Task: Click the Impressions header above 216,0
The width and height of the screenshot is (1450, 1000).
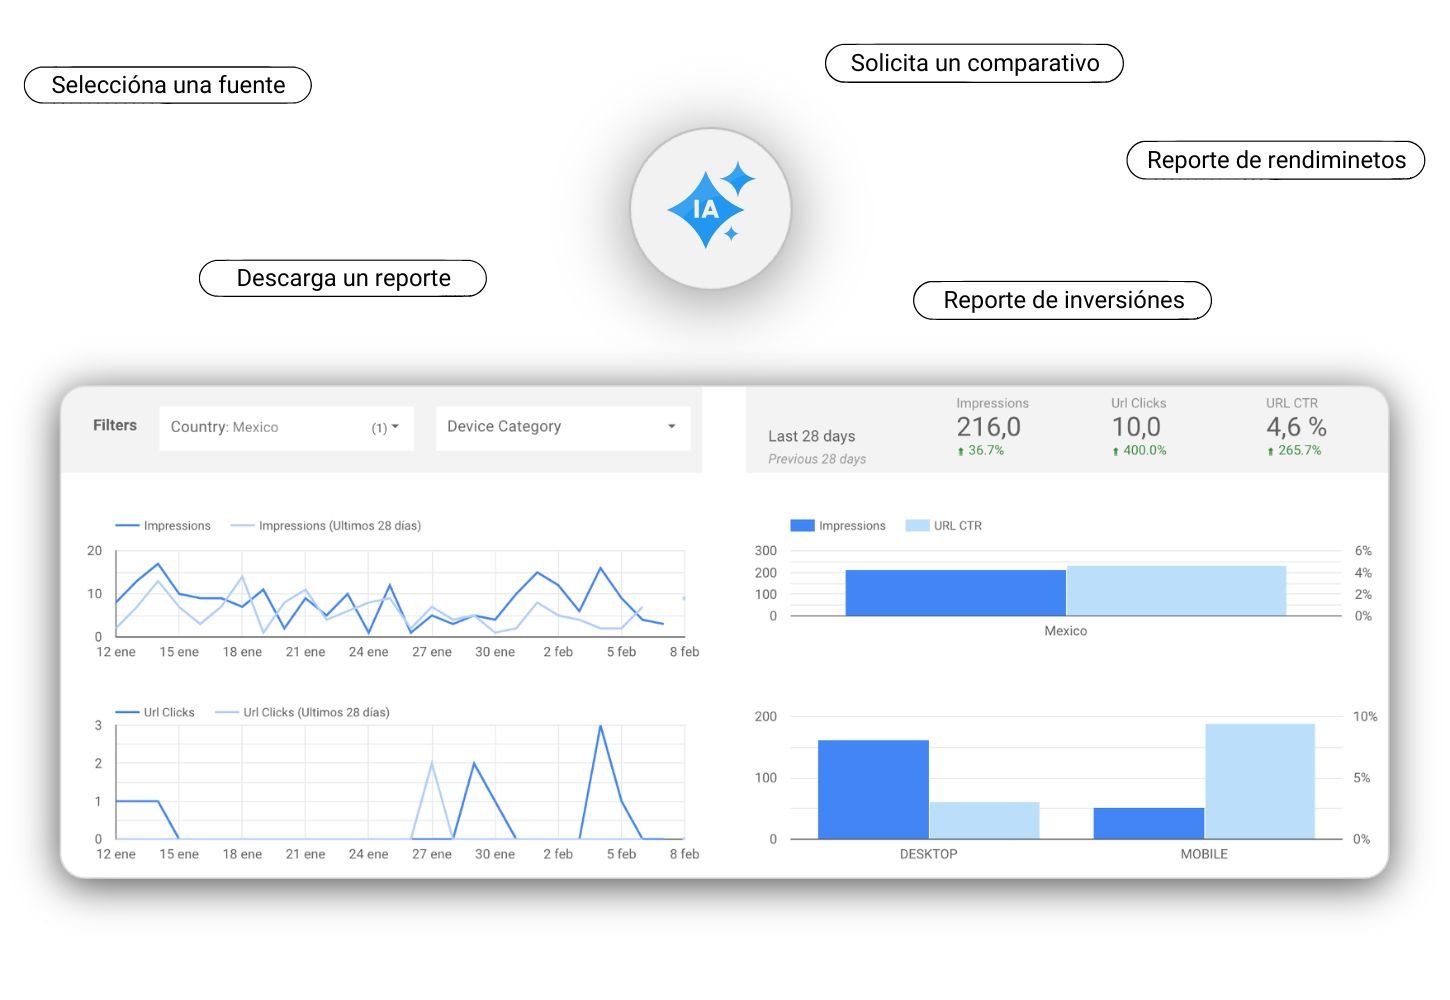Action: point(992,403)
